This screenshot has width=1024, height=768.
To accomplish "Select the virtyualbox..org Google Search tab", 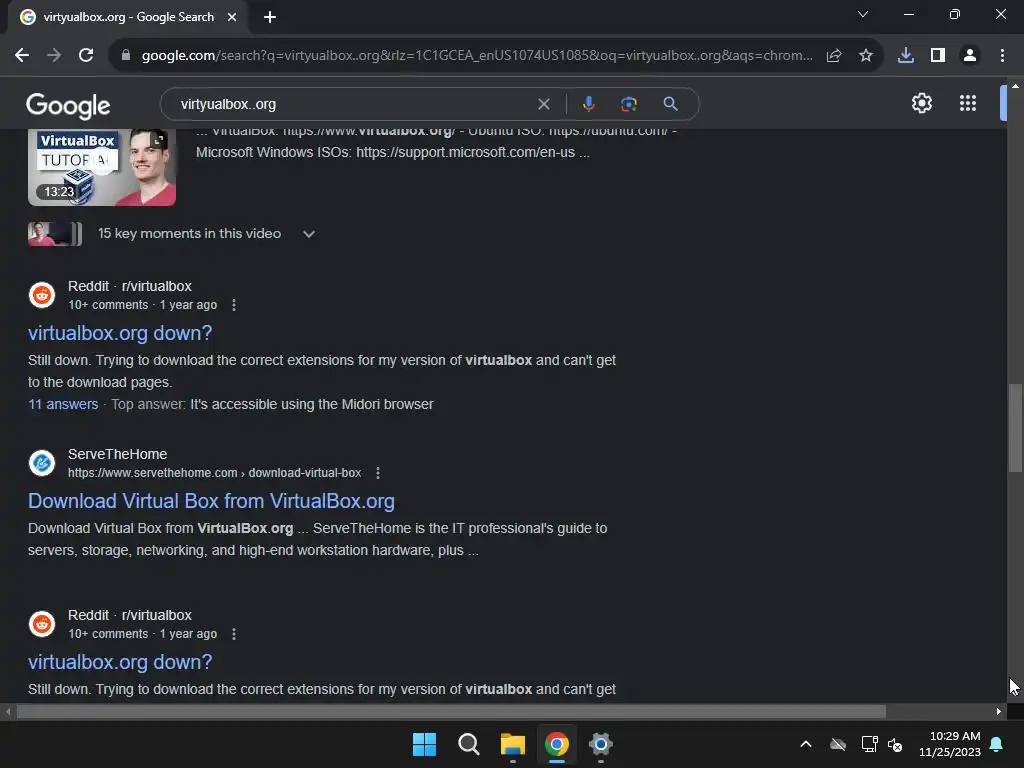I will (128, 17).
